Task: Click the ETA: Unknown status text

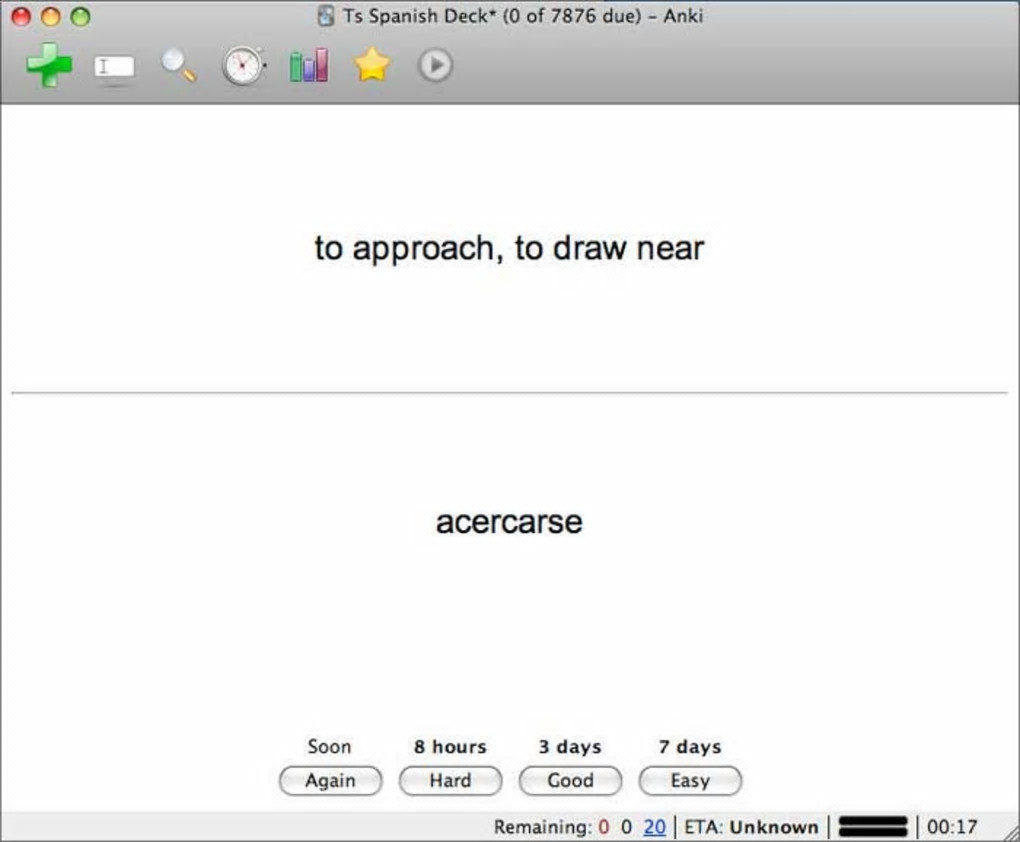Action: (751, 827)
